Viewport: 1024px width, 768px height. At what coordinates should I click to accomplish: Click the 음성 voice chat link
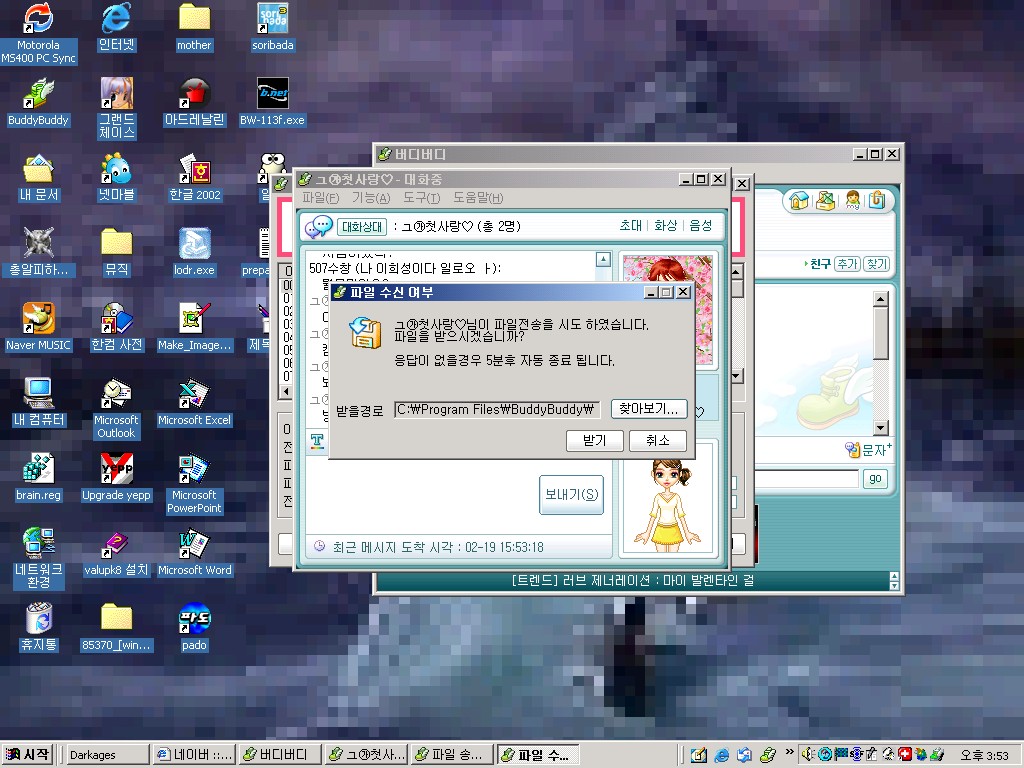coord(701,226)
